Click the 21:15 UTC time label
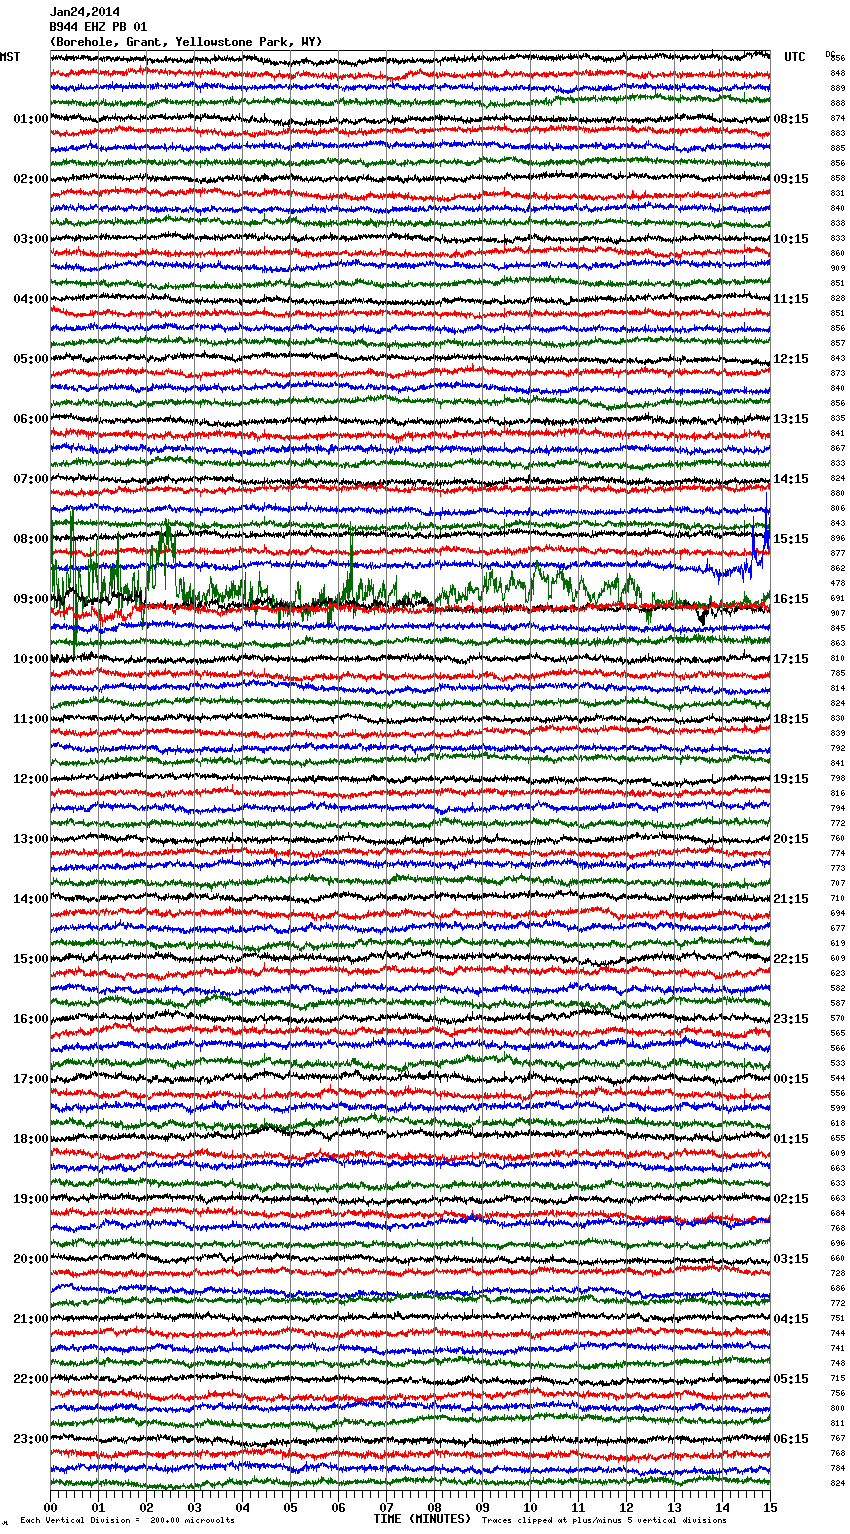 click(x=791, y=899)
